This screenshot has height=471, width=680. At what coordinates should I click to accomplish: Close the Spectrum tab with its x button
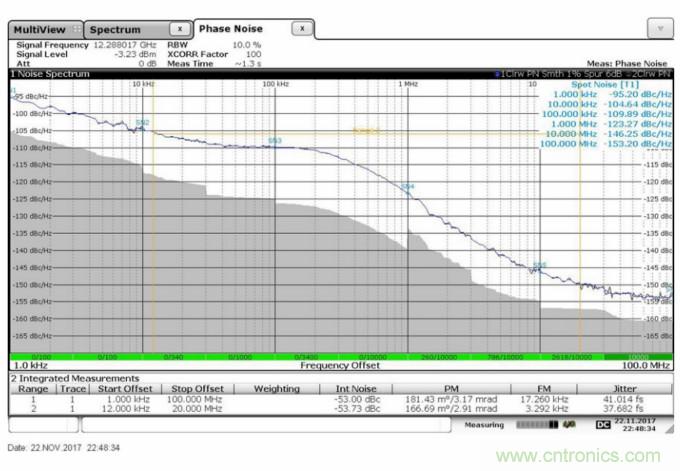tap(178, 30)
